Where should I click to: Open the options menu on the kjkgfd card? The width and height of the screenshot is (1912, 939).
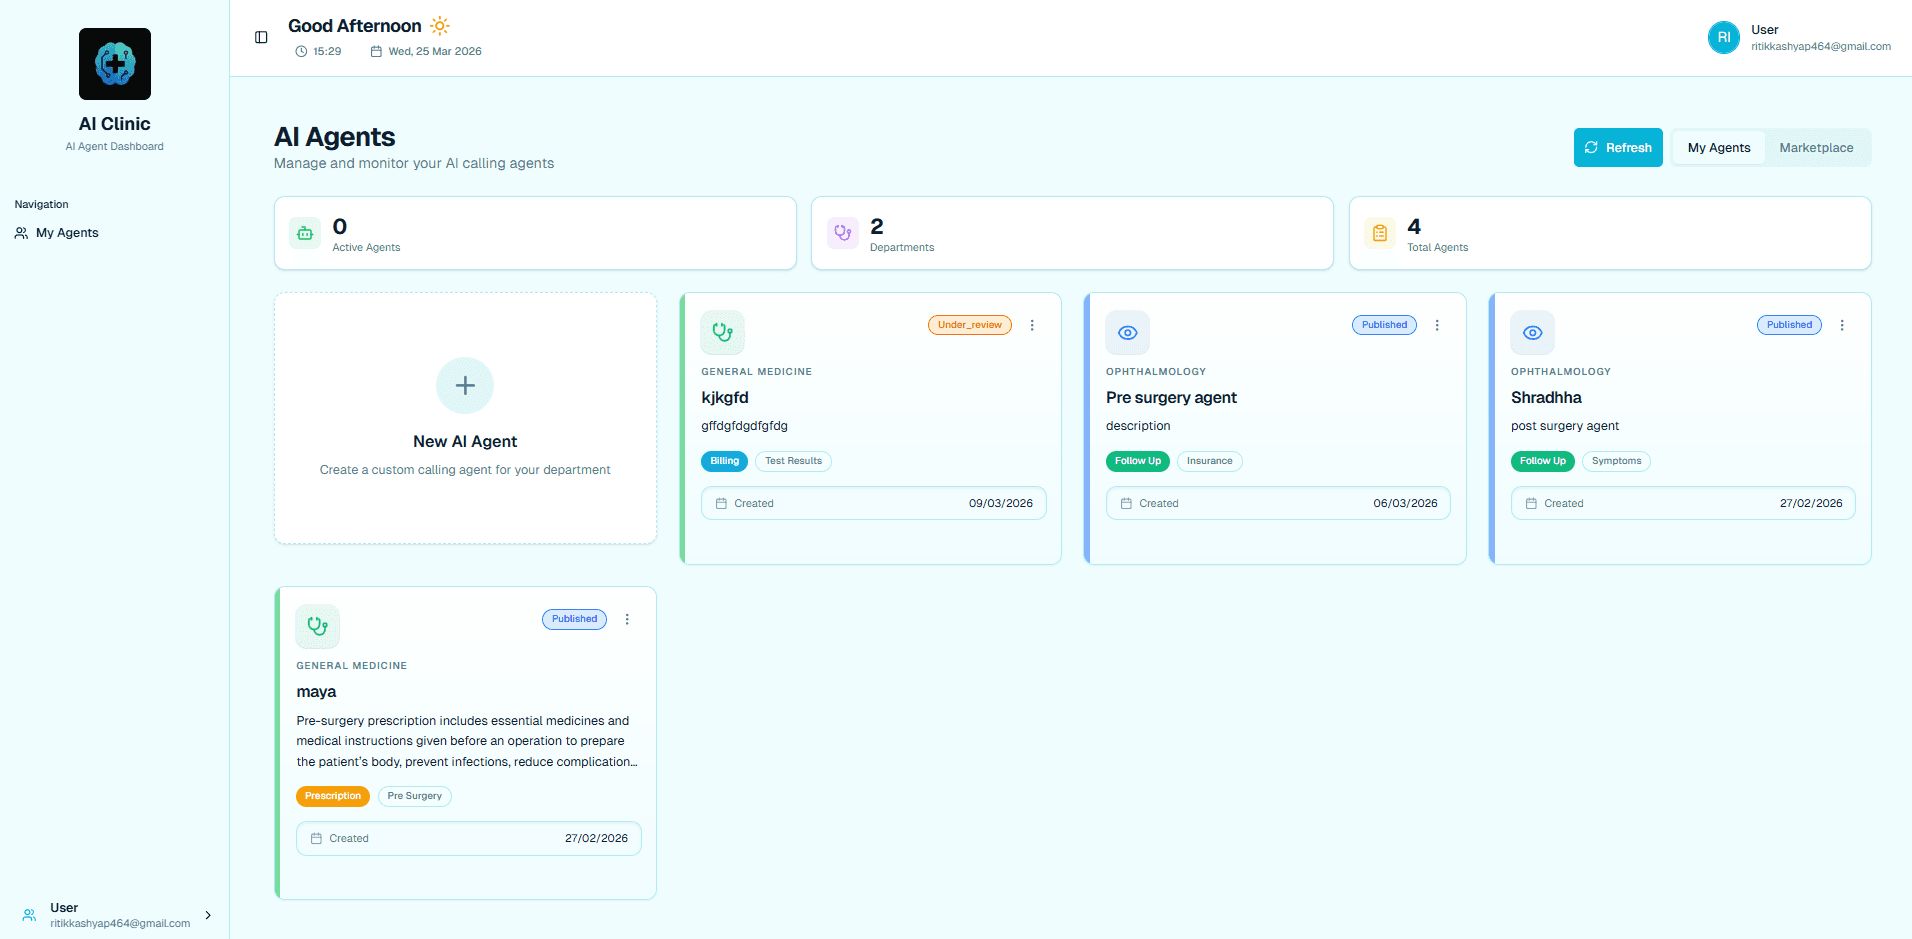click(1032, 325)
